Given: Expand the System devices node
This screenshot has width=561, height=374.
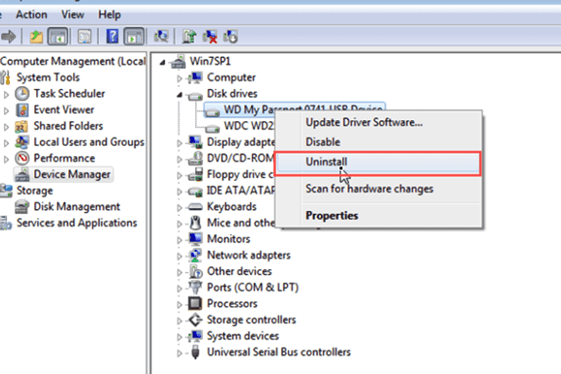Looking at the screenshot, I should pos(180,337).
